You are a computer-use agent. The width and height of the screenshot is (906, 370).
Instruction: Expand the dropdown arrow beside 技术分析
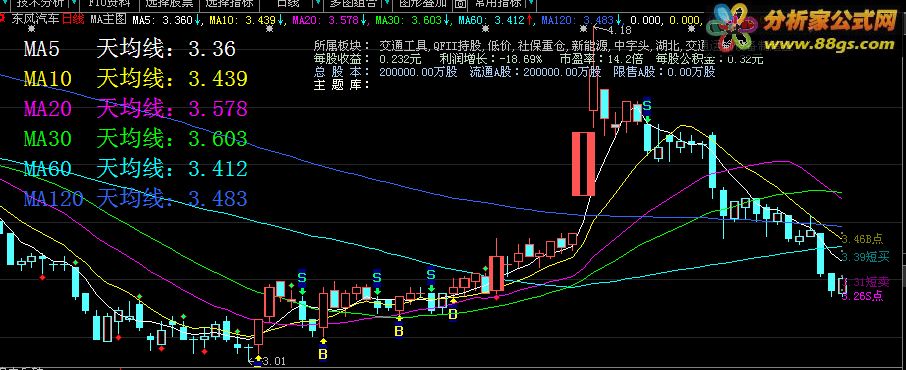click(x=73, y=2)
